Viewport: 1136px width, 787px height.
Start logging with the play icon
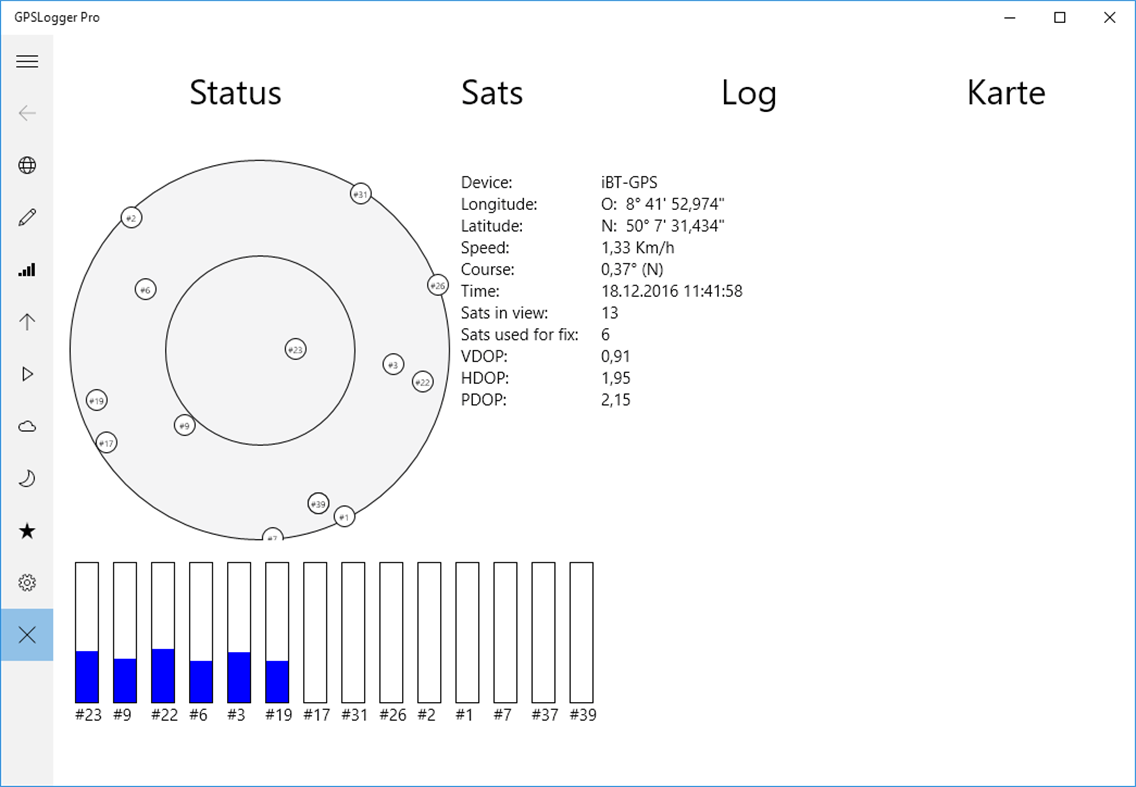[x=27, y=373]
